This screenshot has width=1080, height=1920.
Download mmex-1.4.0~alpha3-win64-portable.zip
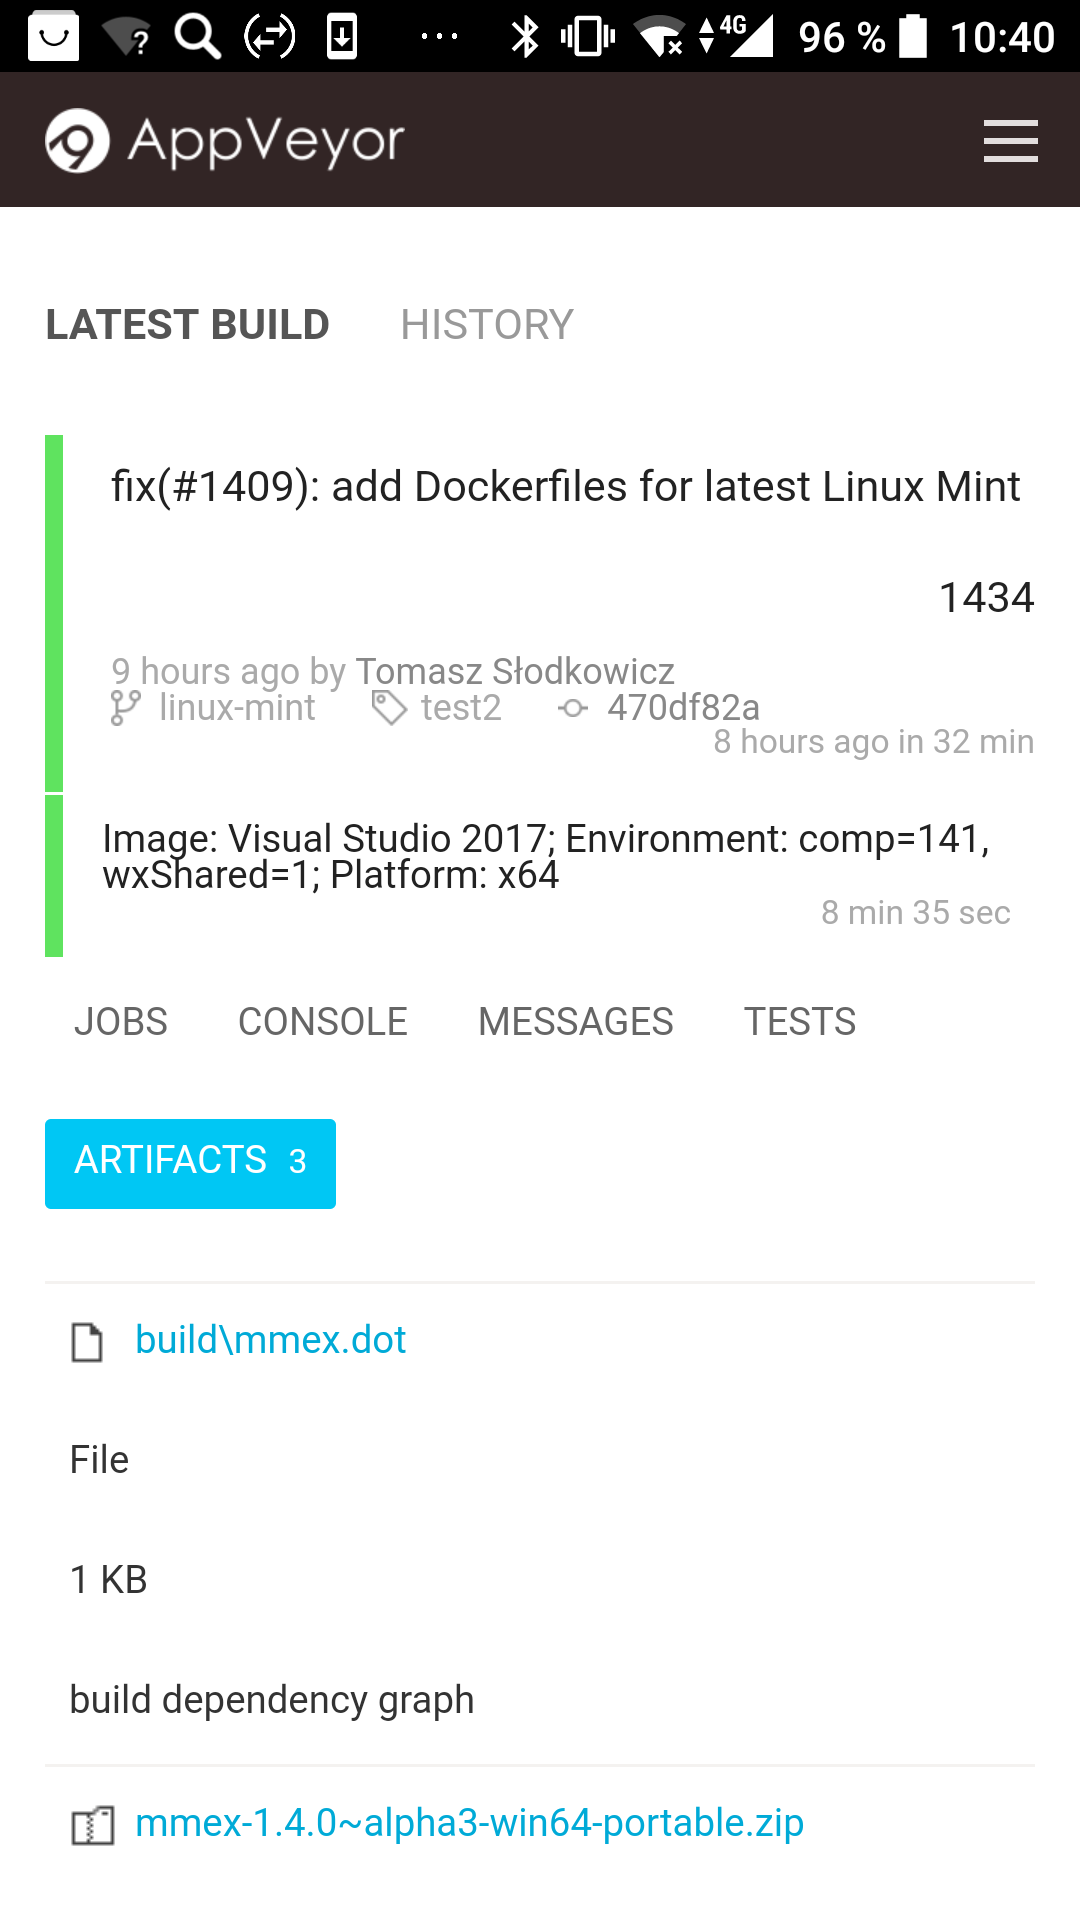pyautogui.click(x=469, y=1823)
